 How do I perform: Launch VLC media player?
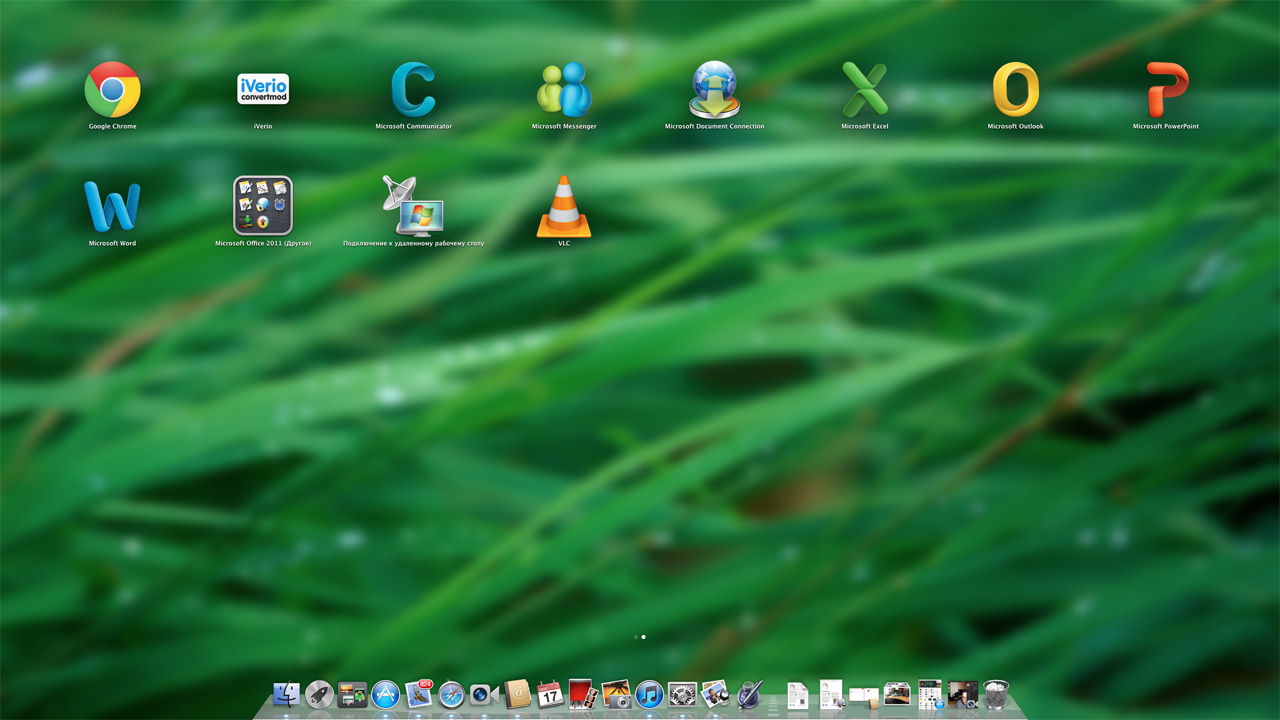click(x=564, y=206)
